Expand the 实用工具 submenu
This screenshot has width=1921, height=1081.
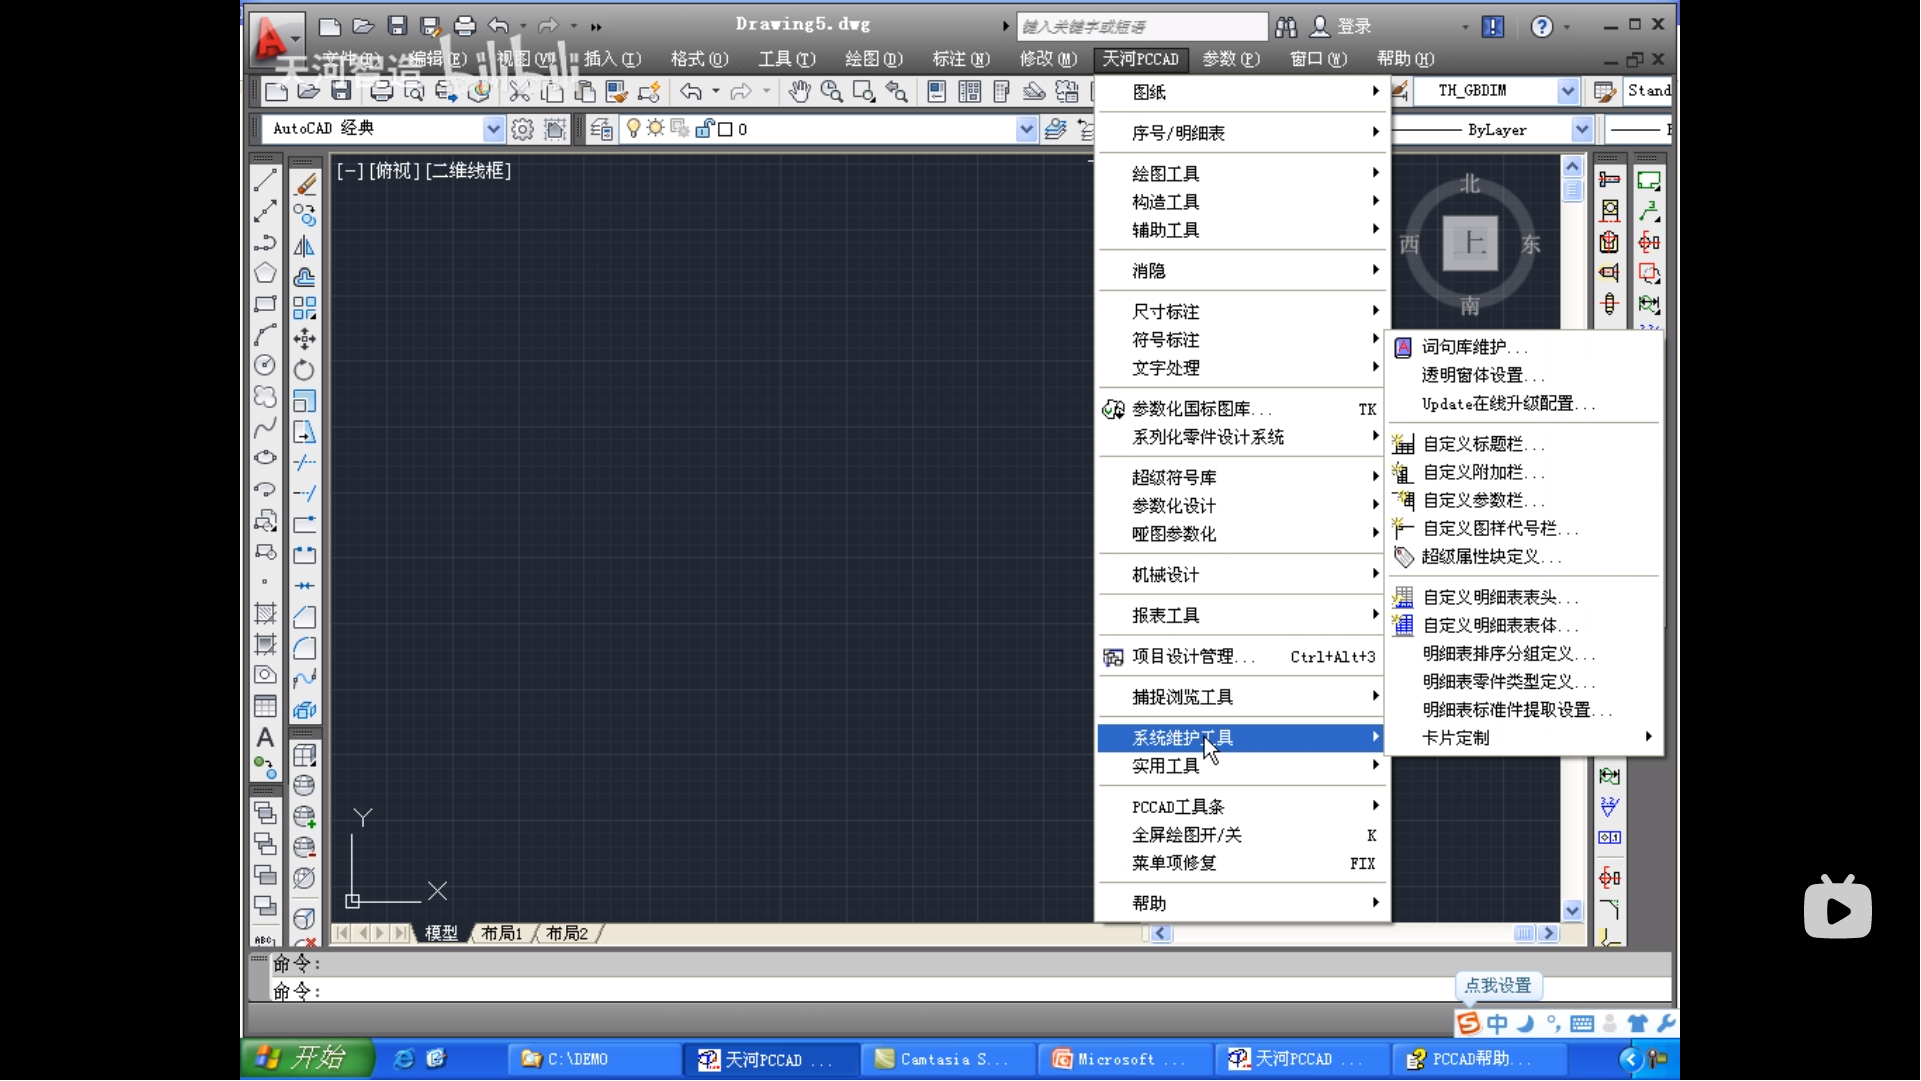[x=1239, y=766]
